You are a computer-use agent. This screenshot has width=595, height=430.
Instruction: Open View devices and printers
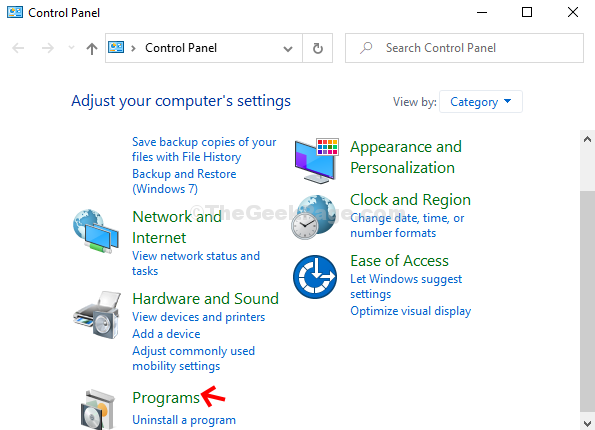(198, 317)
